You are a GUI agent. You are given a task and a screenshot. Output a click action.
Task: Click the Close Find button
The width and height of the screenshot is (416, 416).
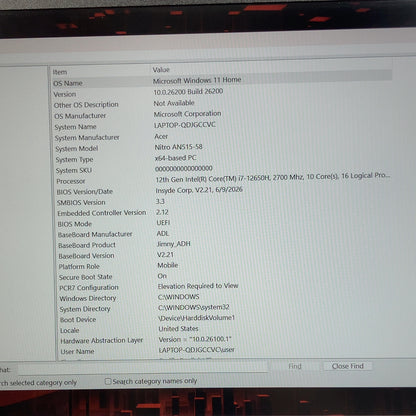[x=348, y=366]
